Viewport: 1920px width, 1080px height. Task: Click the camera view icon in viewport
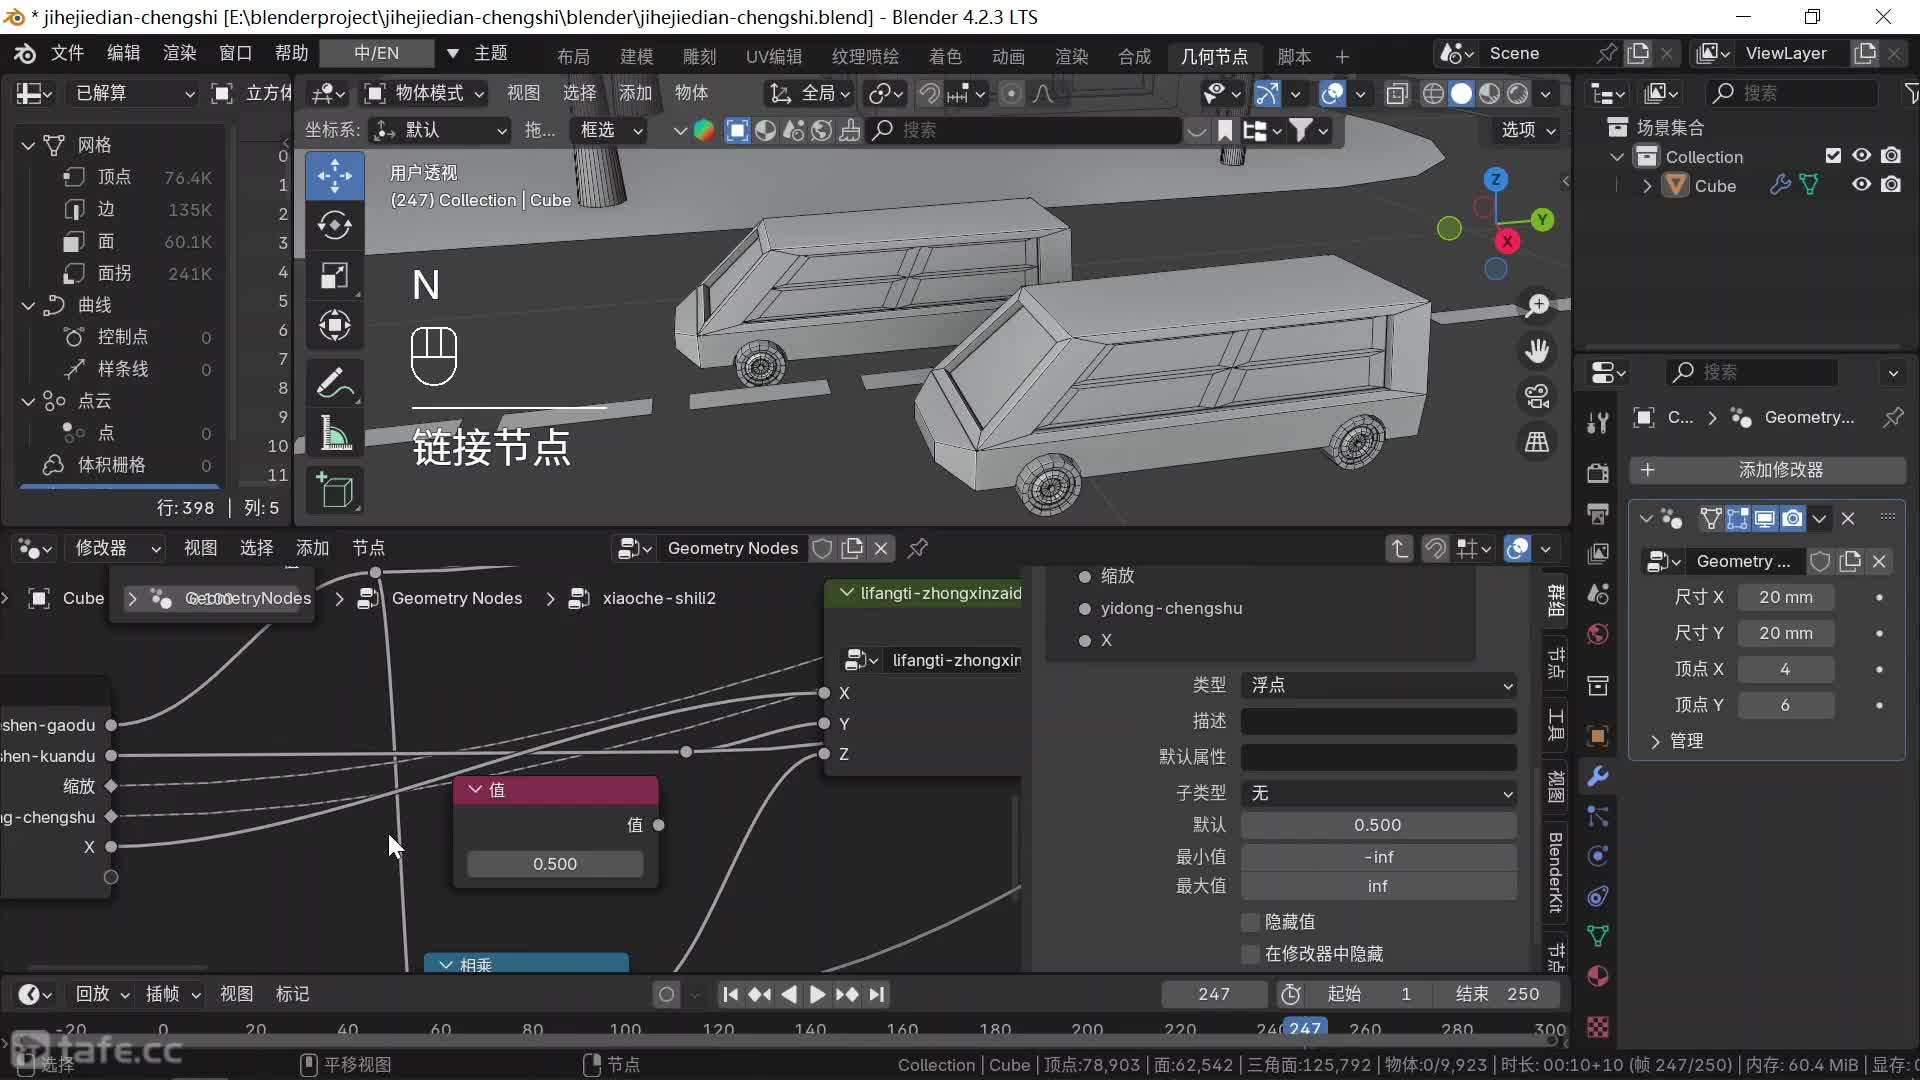pos(1537,396)
